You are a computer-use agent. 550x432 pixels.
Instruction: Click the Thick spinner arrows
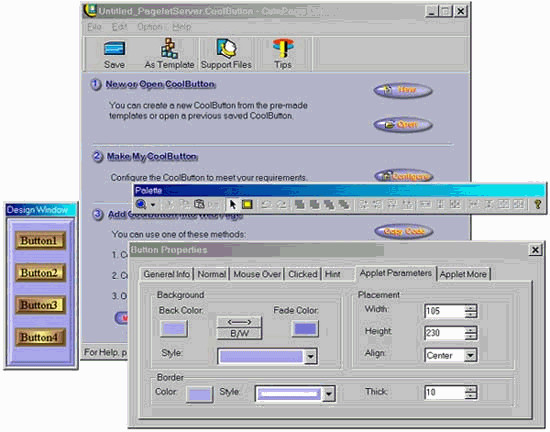pyautogui.click(x=470, y=392)
